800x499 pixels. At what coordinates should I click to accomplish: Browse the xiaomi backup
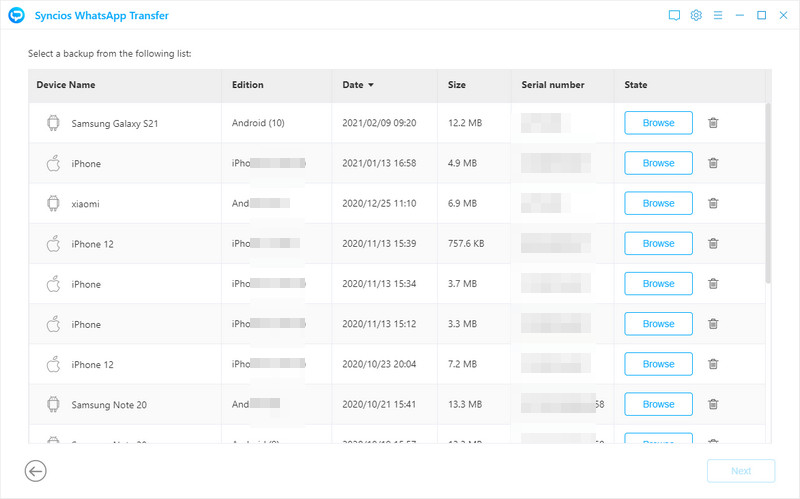(x=658, y=203)
